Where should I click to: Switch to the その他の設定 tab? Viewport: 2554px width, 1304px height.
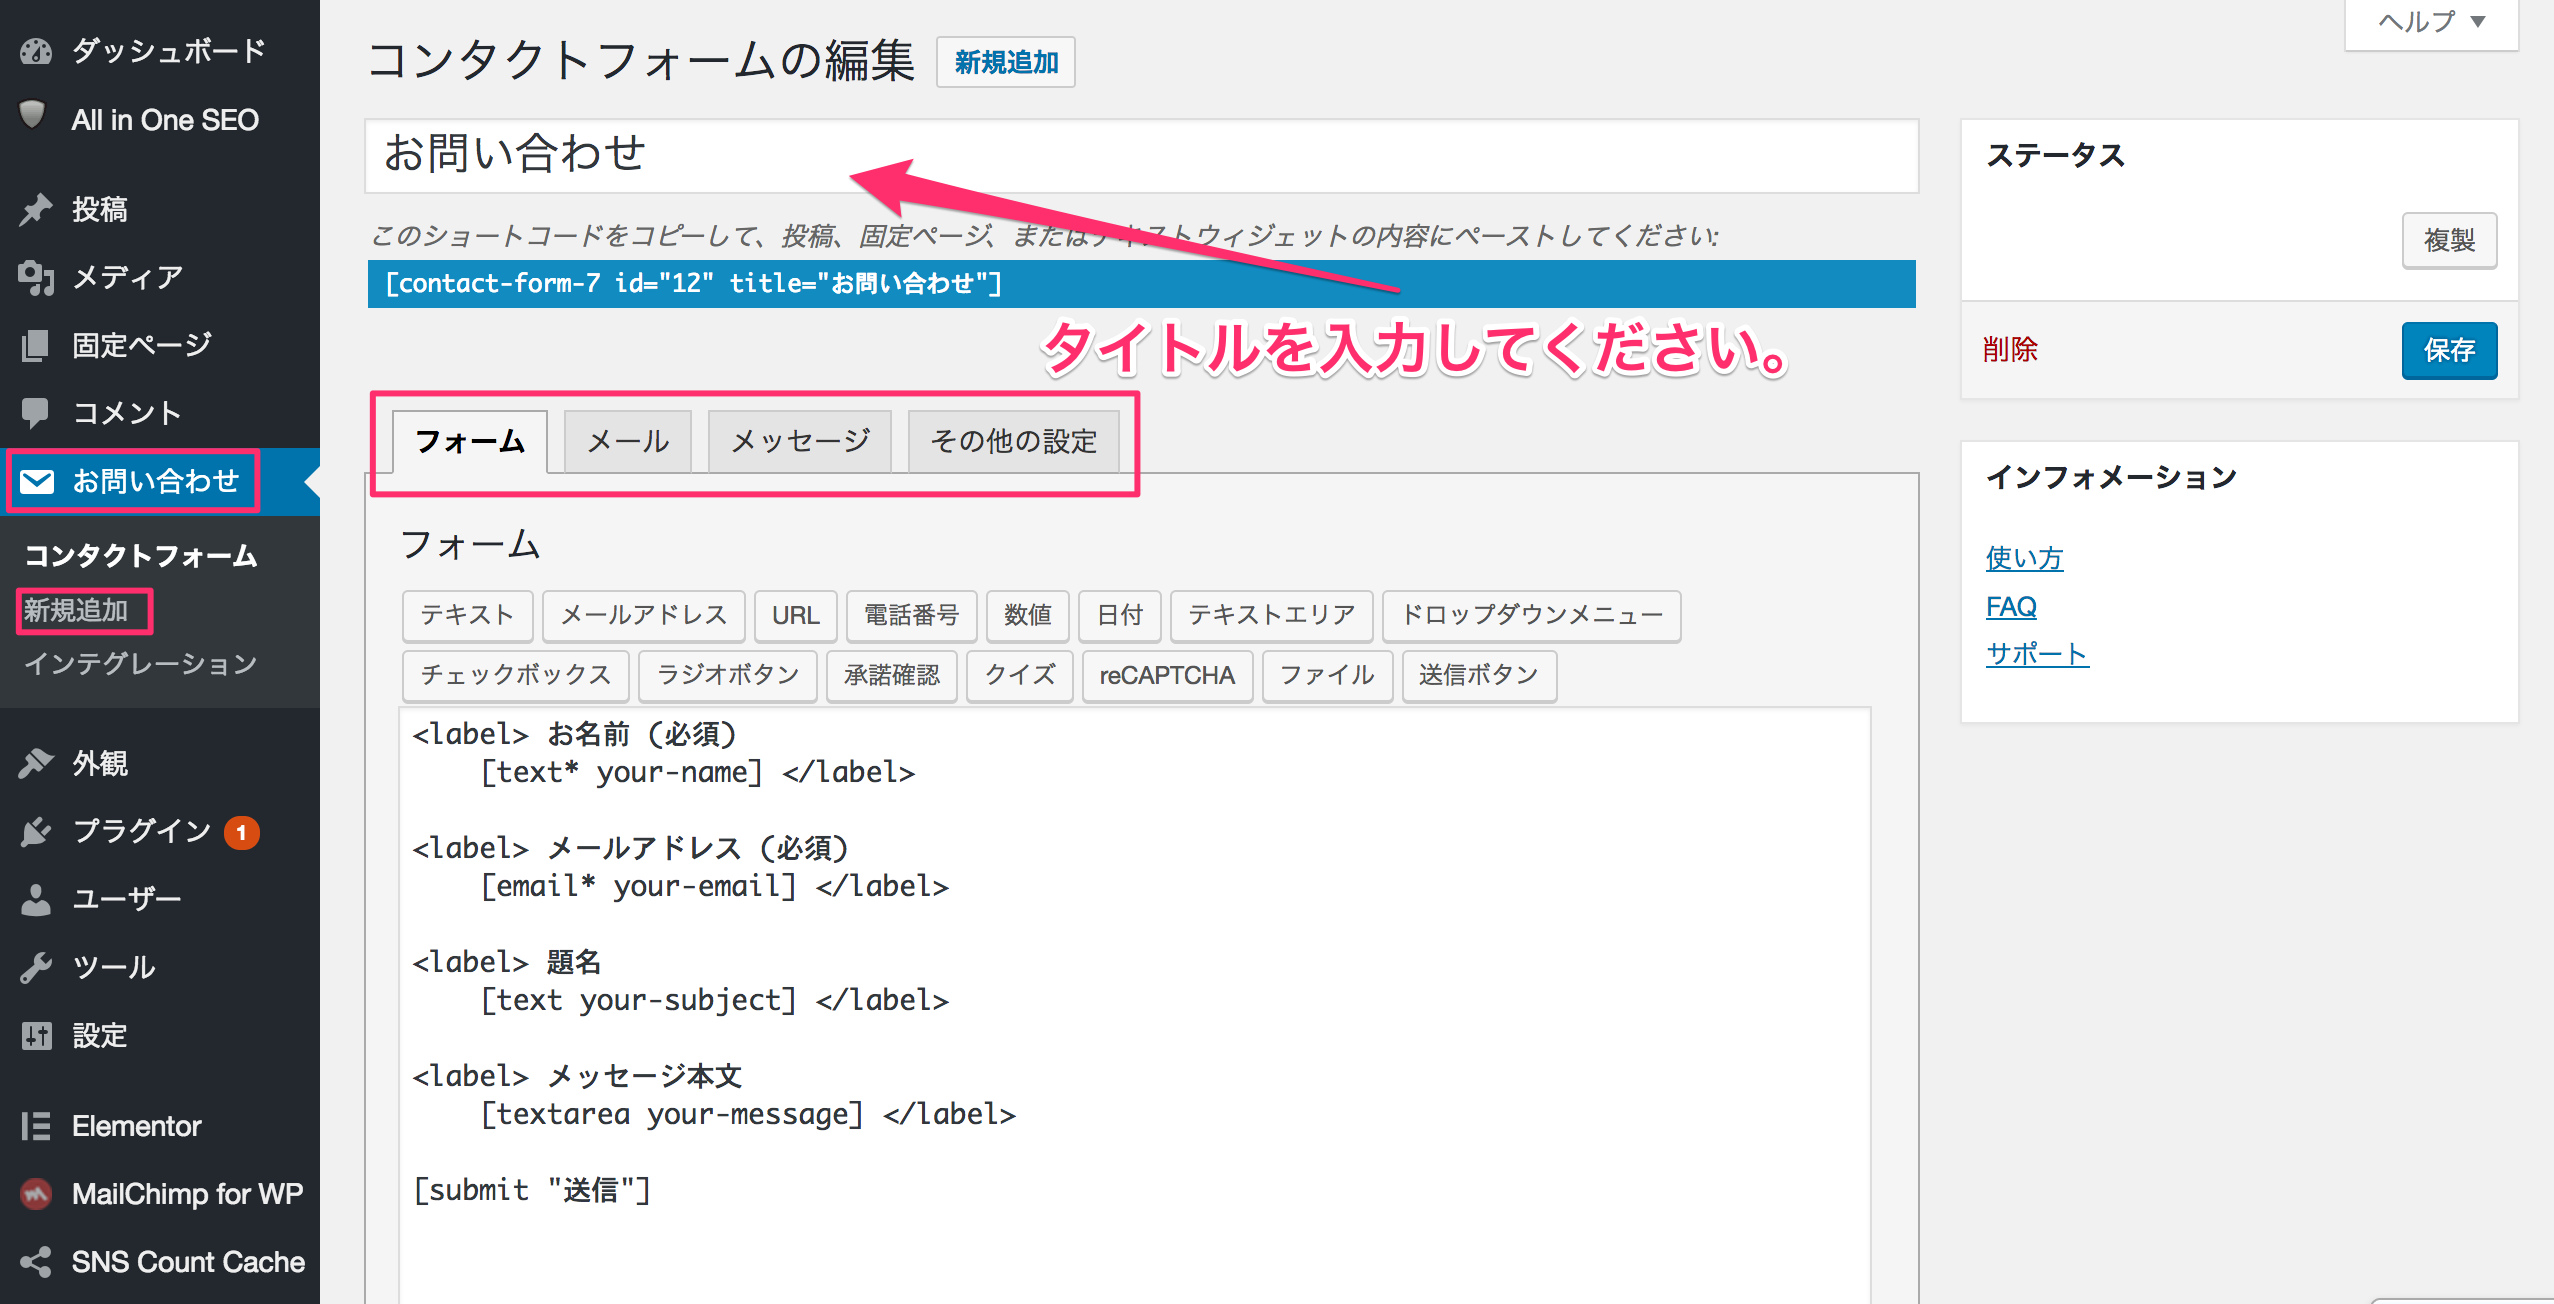pos(1012,440)
